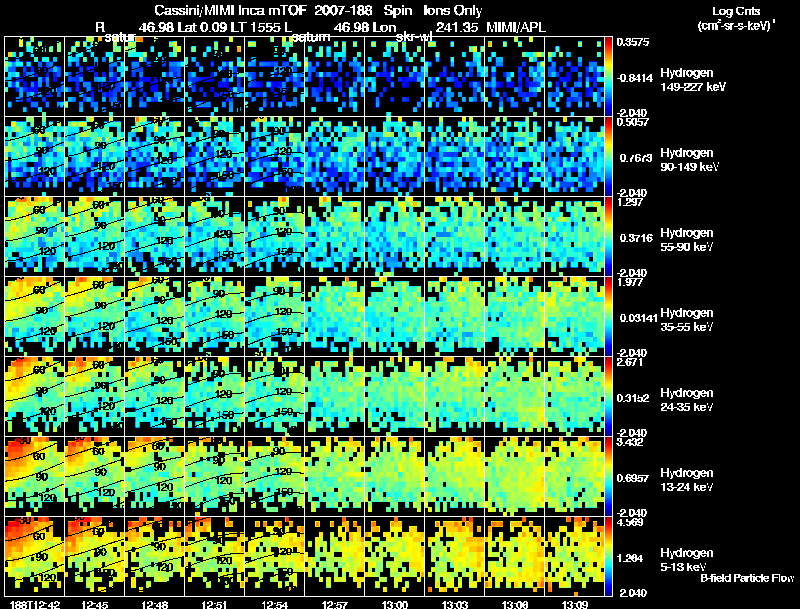Click the 3.432 colorbar value
The image size is (800, 609).
tap(629, 442)
